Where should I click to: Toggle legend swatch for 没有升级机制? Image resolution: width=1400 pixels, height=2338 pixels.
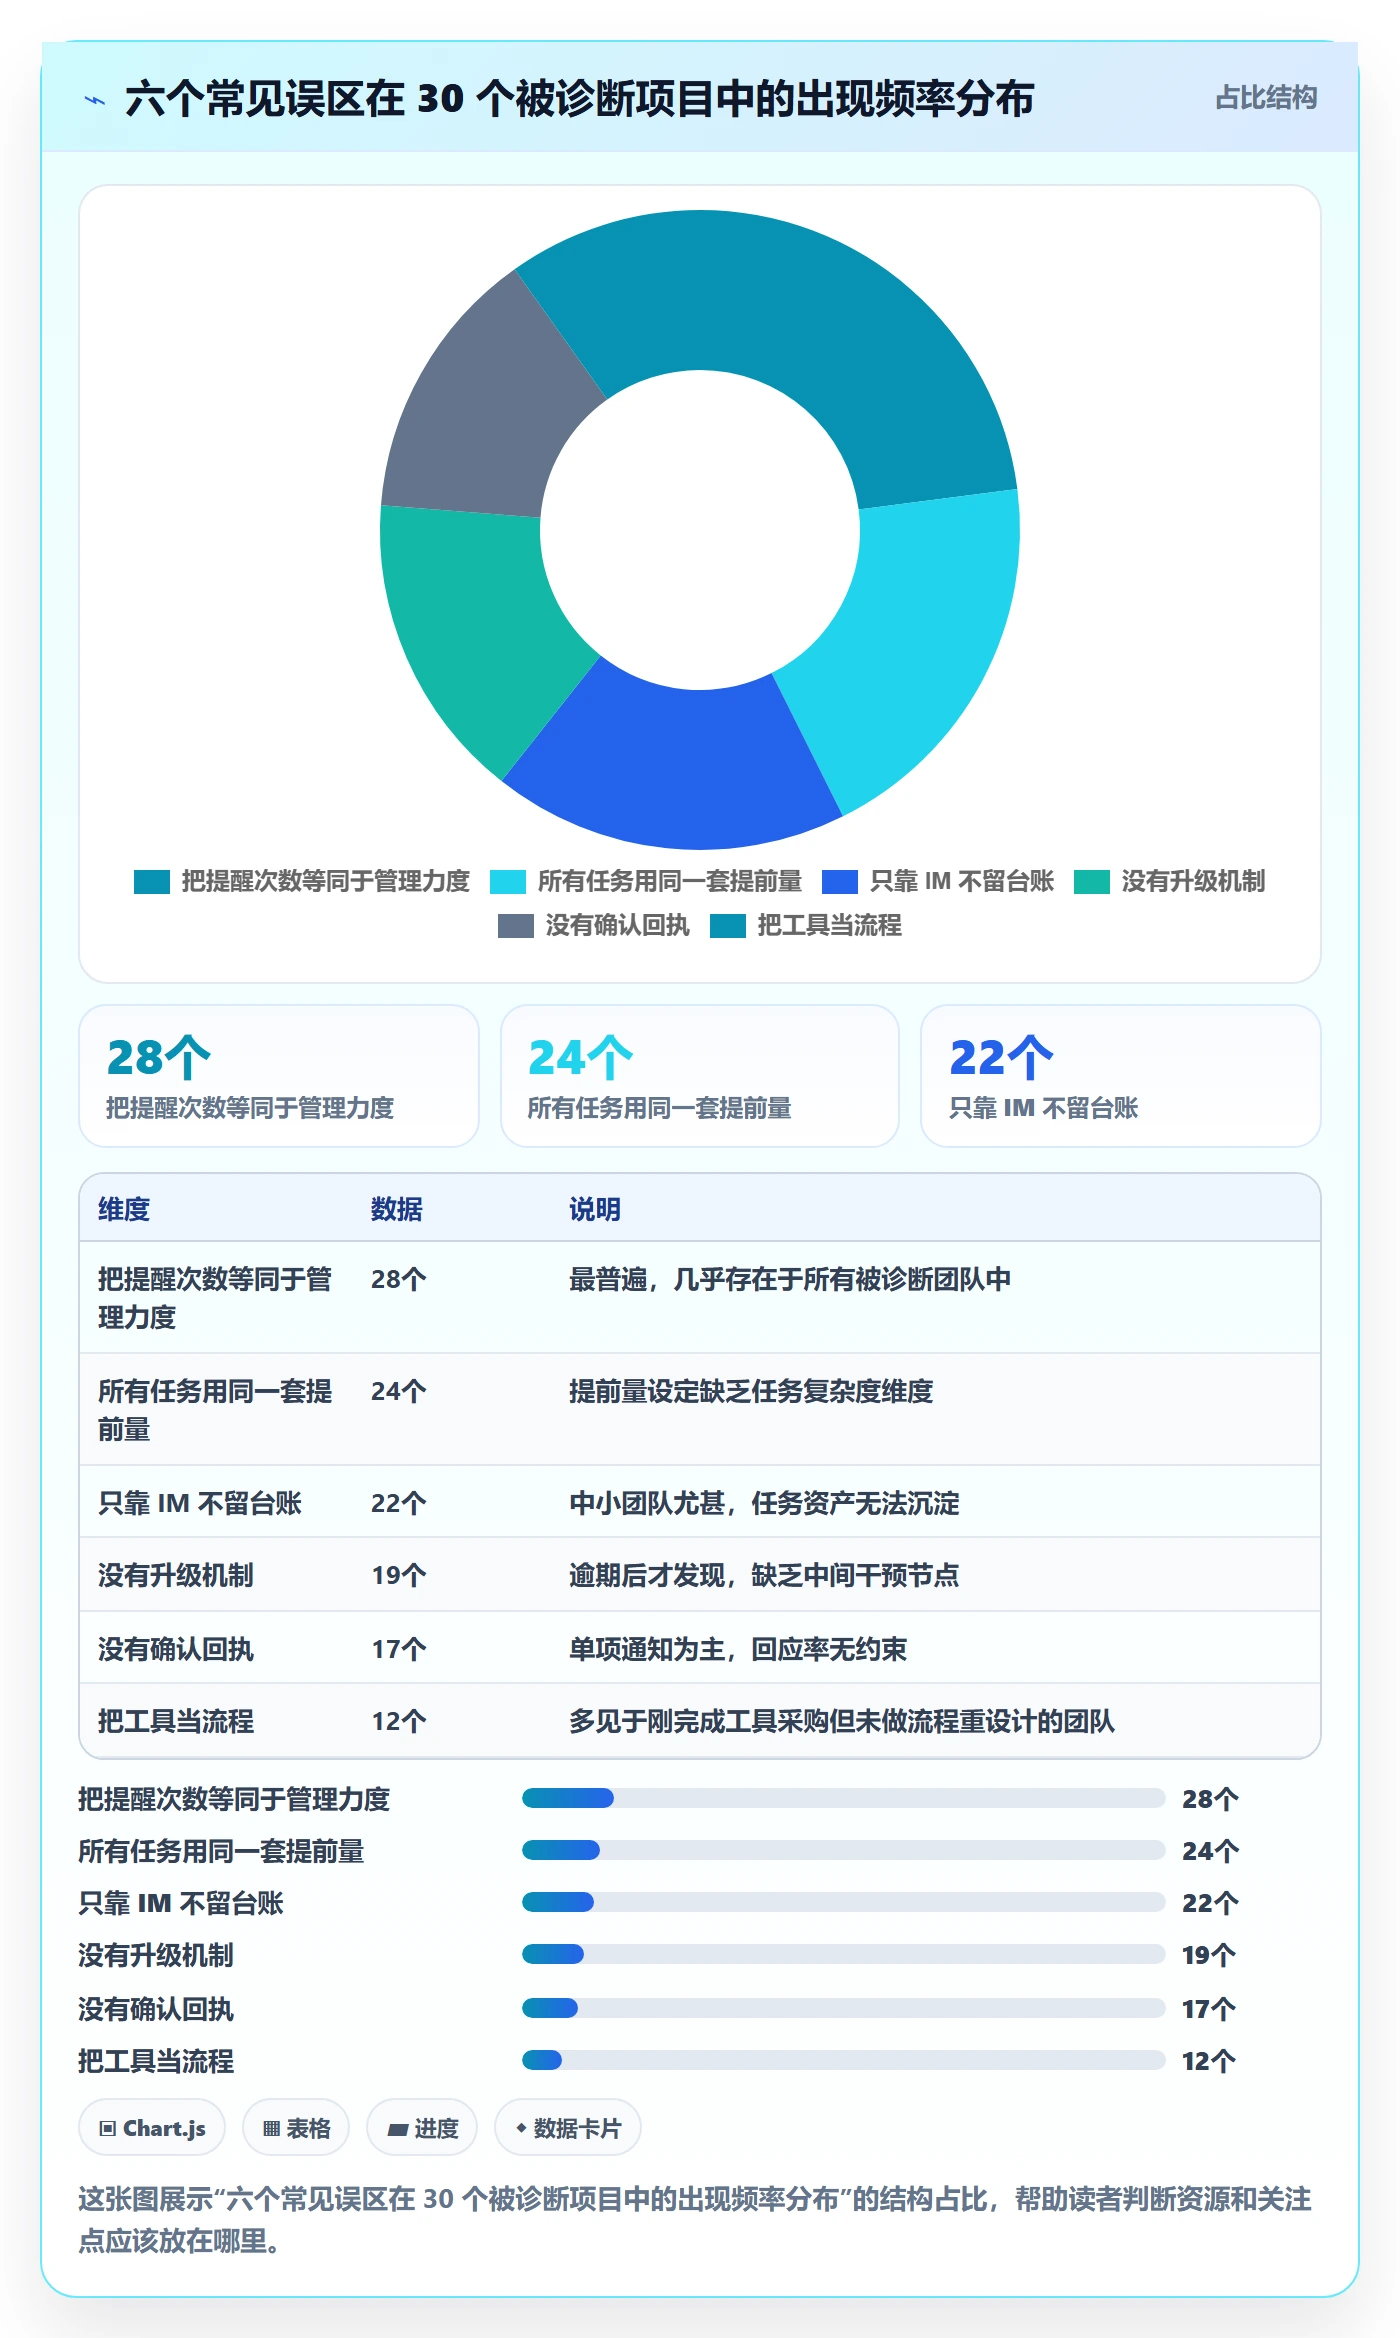point(1092,882)
